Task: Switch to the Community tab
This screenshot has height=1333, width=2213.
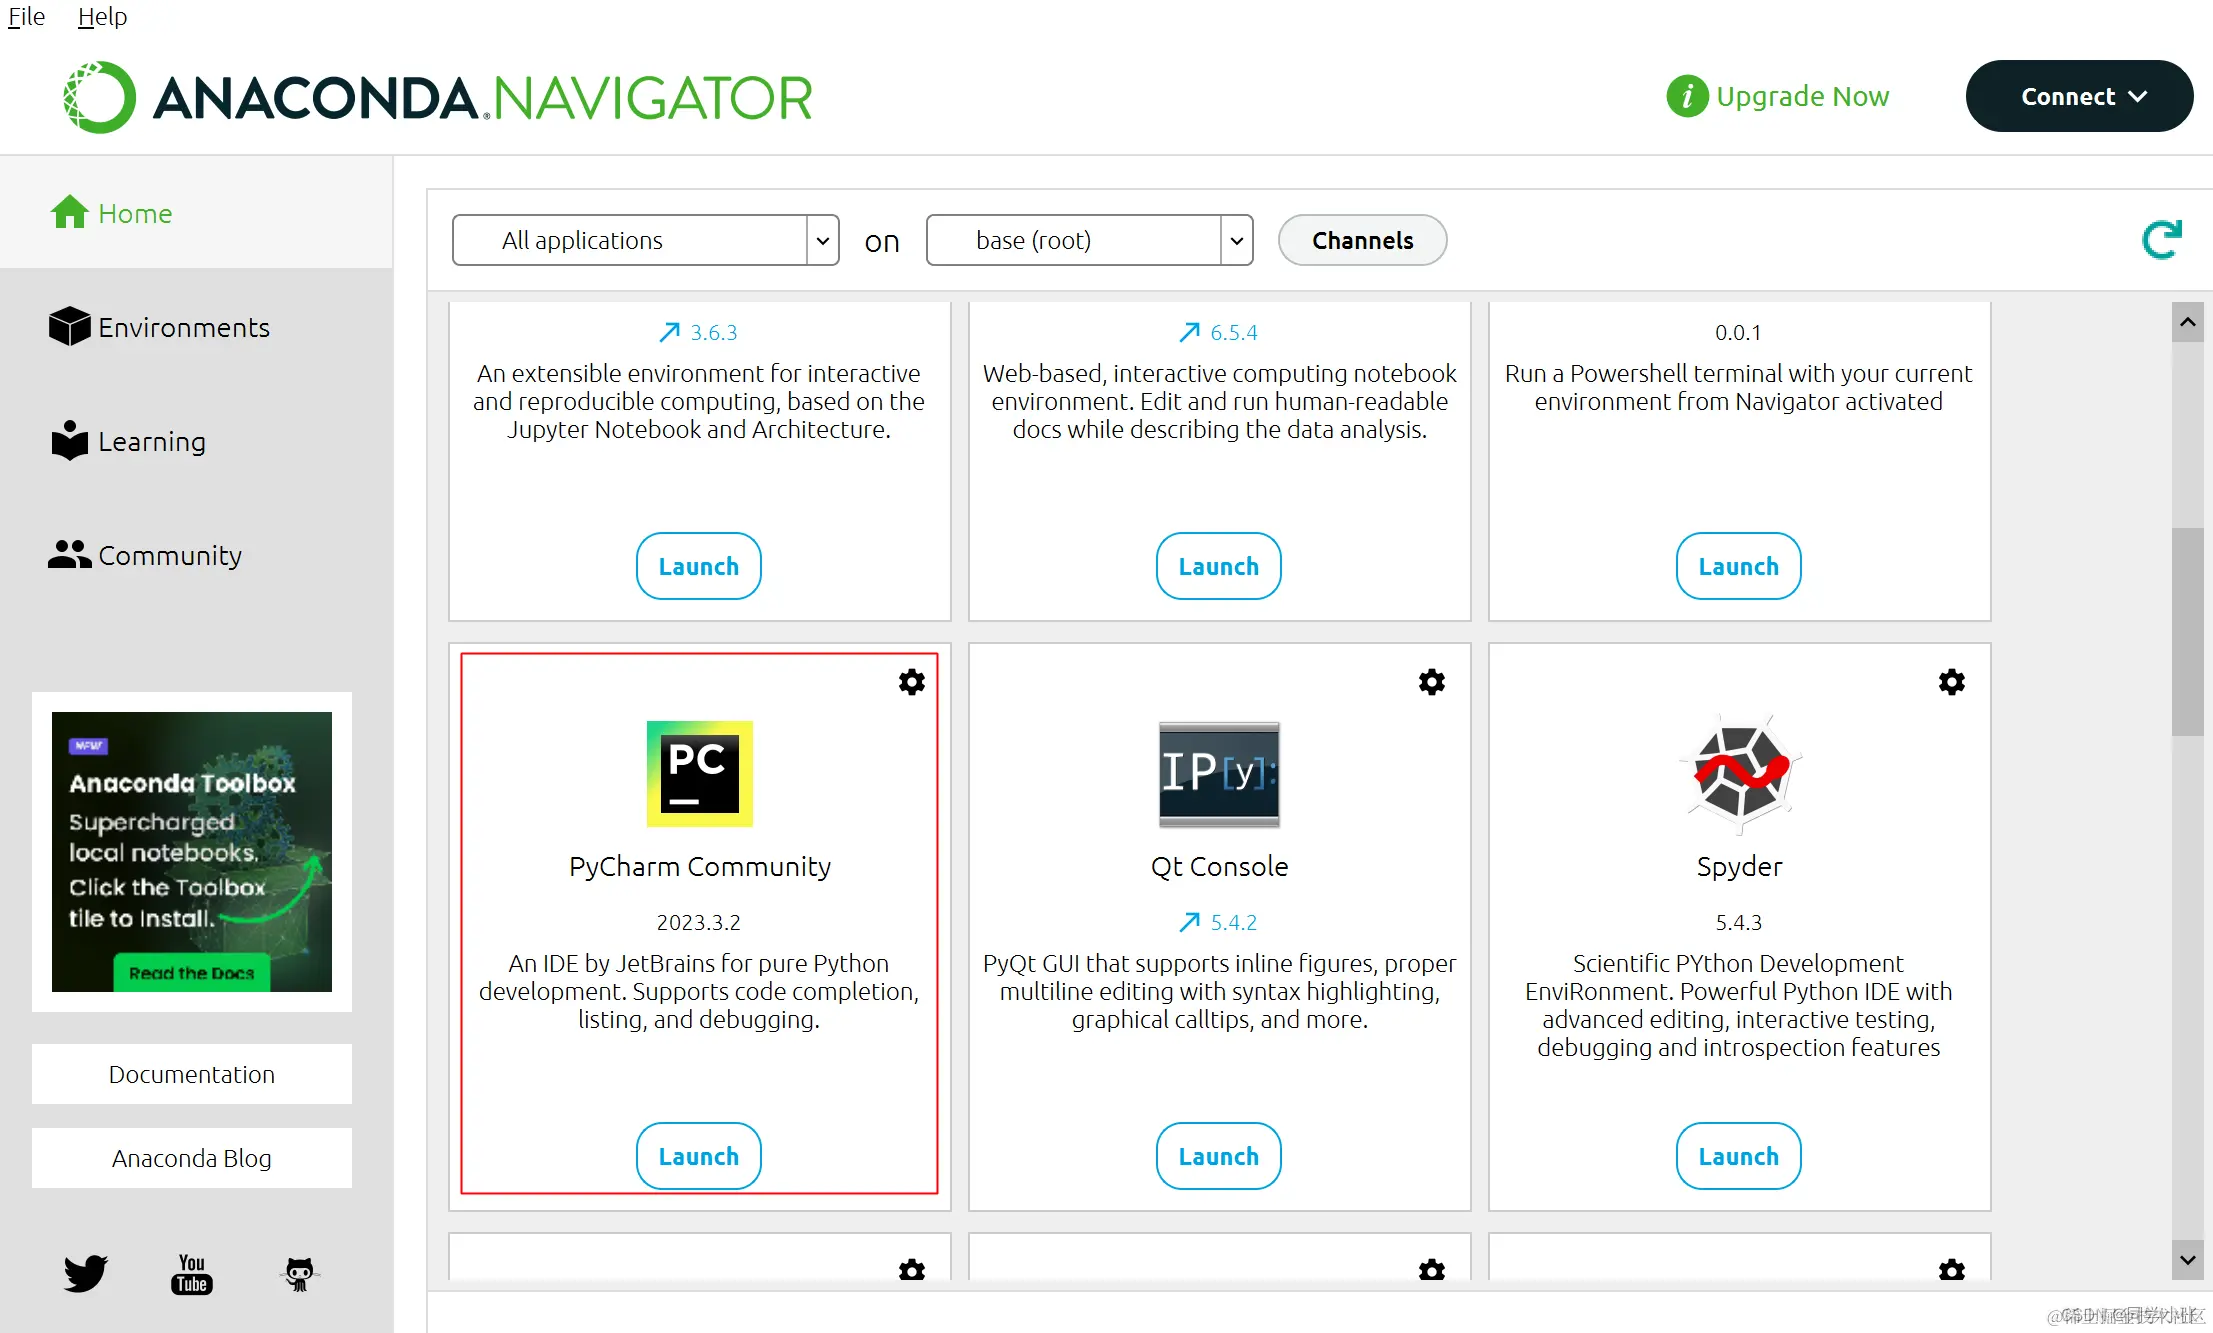Action: point(196,554)
